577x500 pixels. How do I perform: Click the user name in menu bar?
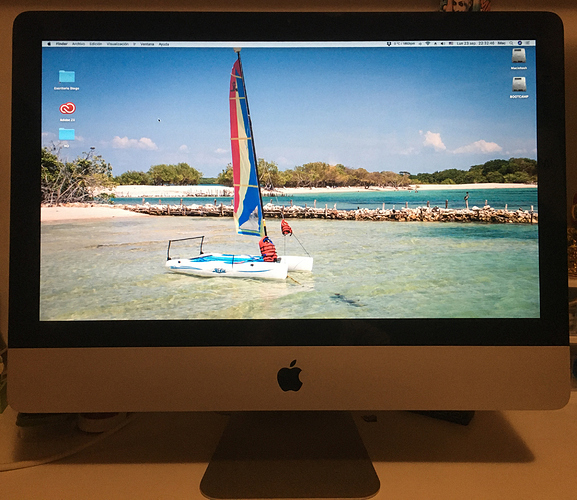502,43
